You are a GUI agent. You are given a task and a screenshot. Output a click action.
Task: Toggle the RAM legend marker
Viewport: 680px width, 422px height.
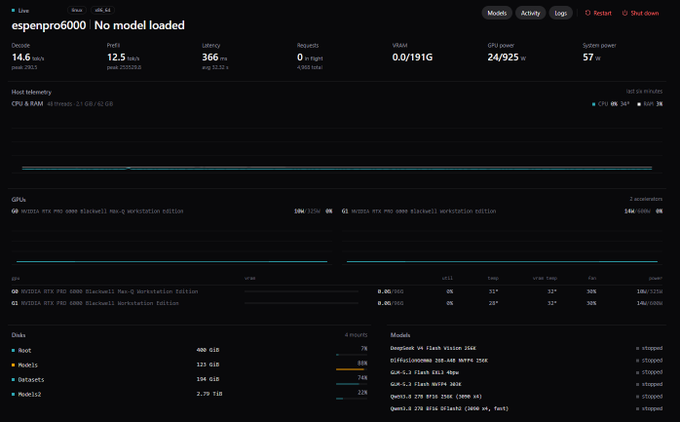(639, 104)
